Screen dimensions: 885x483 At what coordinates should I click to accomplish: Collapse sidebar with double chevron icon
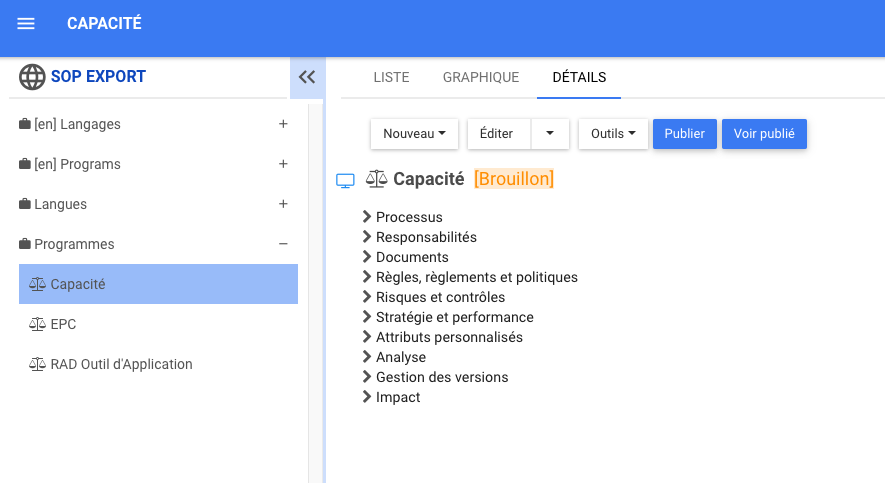point(307,77)
